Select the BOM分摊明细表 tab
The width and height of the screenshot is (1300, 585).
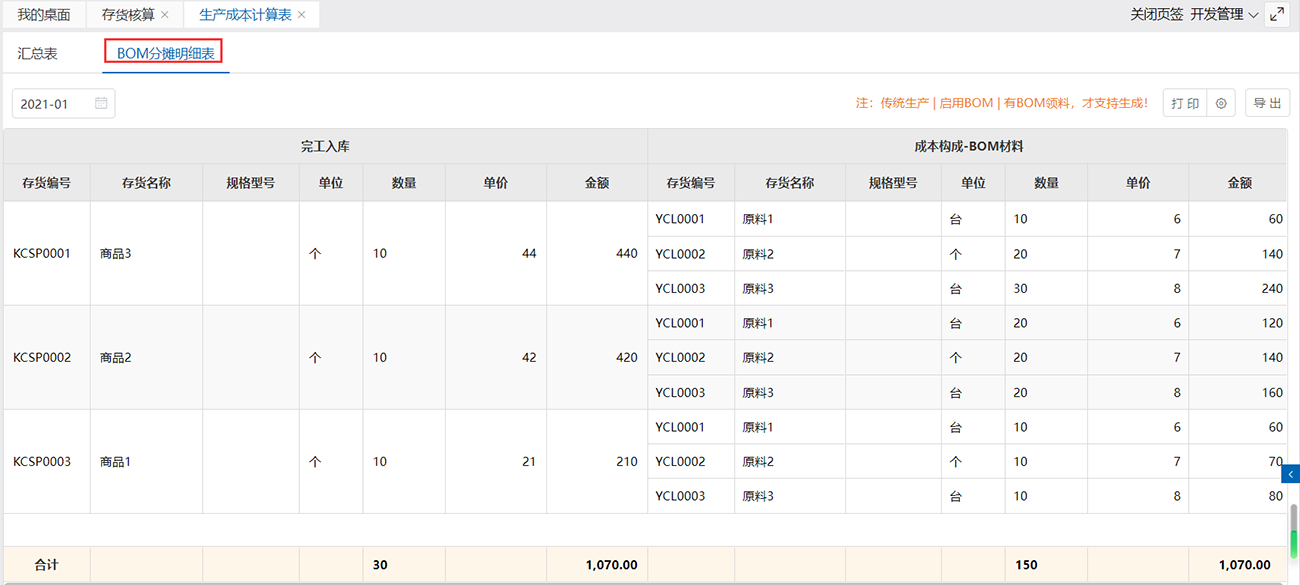click(x=165, y=54)
